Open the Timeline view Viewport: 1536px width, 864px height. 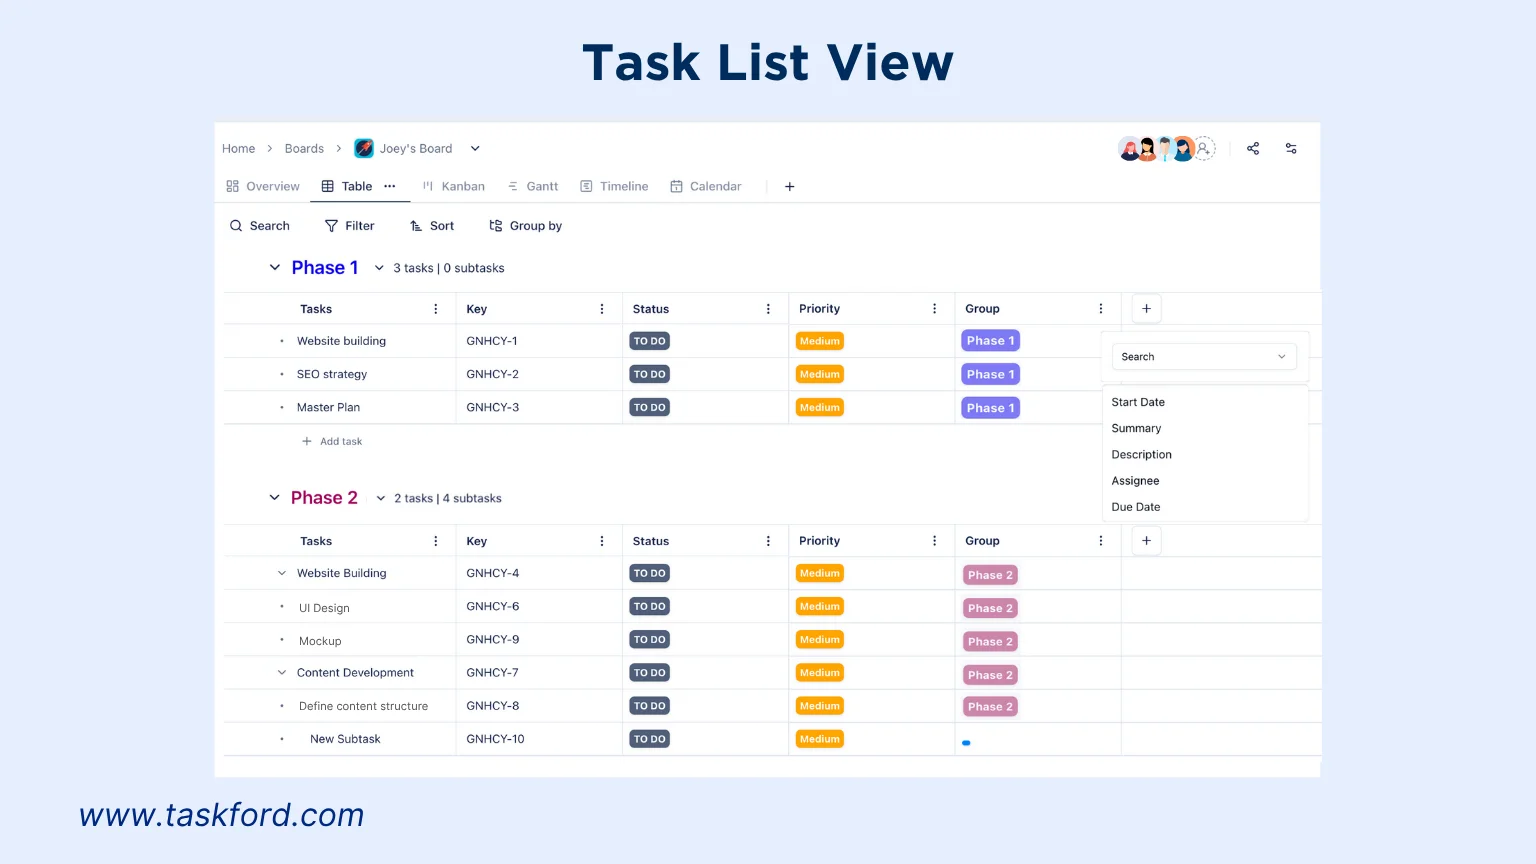coord(613,186)
